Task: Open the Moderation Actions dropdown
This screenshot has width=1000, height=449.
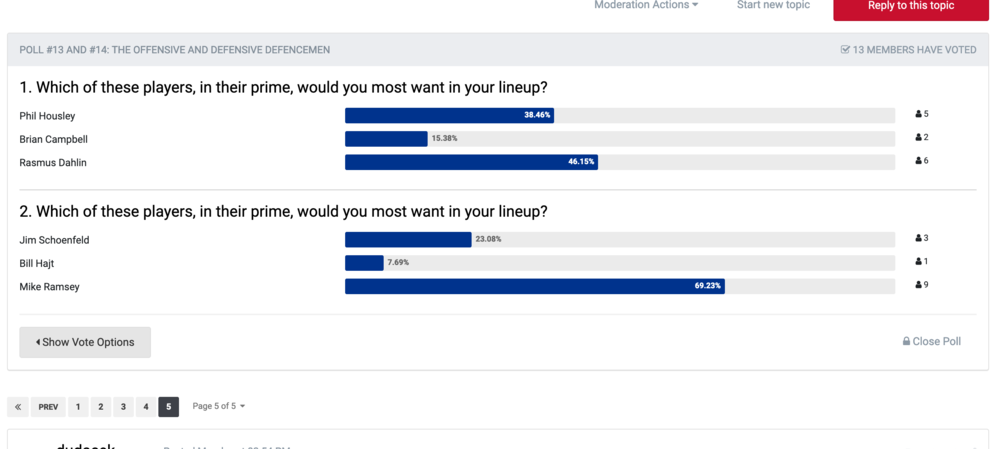Action: tap(646, 5)
